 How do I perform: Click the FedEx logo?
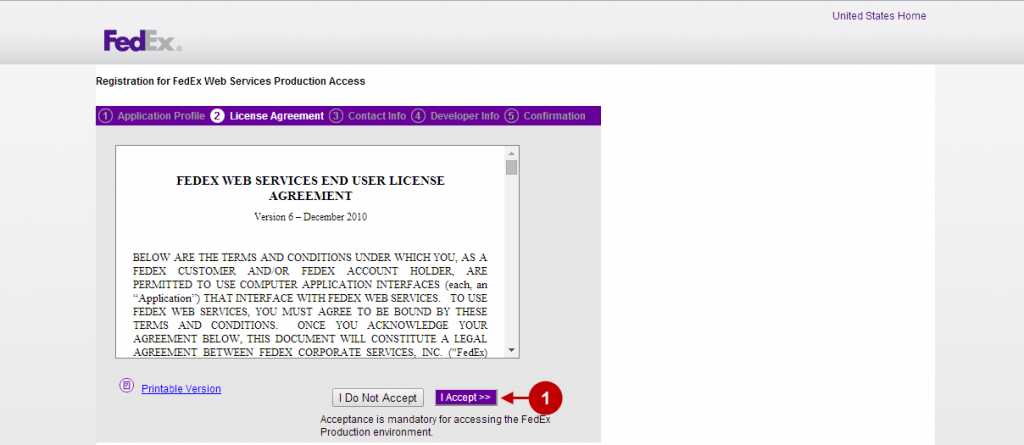(142, 41)
